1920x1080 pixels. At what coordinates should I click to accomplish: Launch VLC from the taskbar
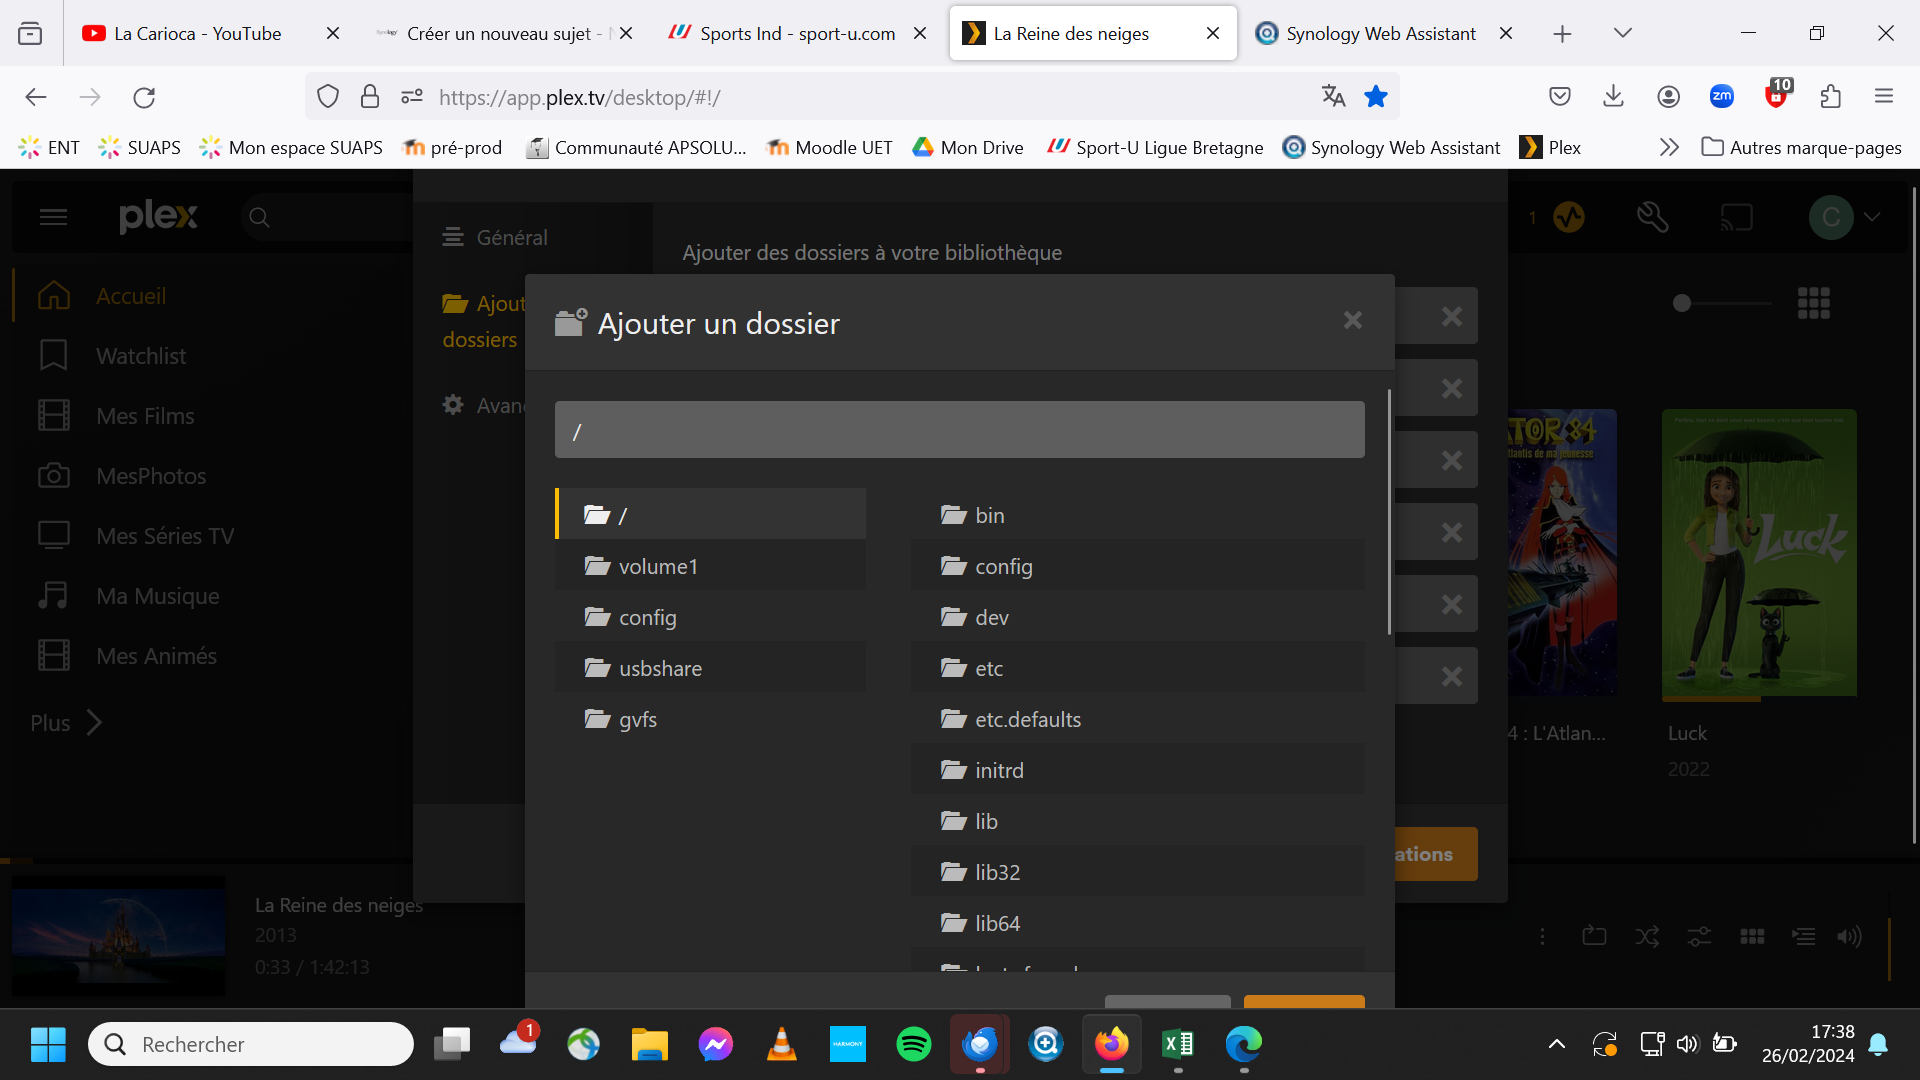point(781,1044)
